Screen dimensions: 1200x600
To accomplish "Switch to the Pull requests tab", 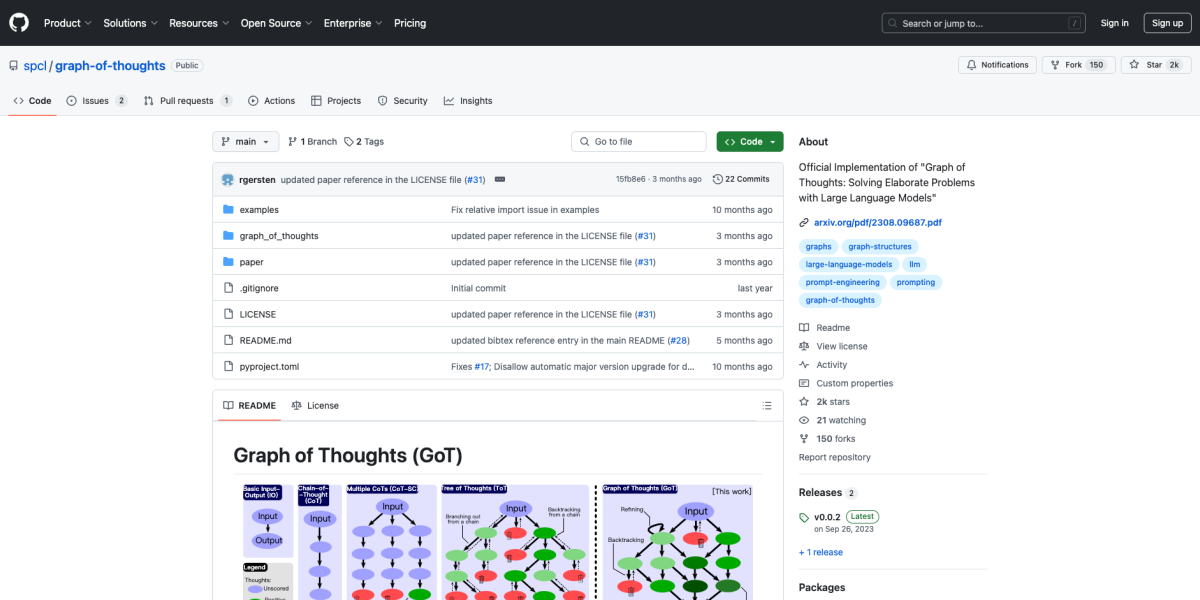I will click(x=187, y=101).
